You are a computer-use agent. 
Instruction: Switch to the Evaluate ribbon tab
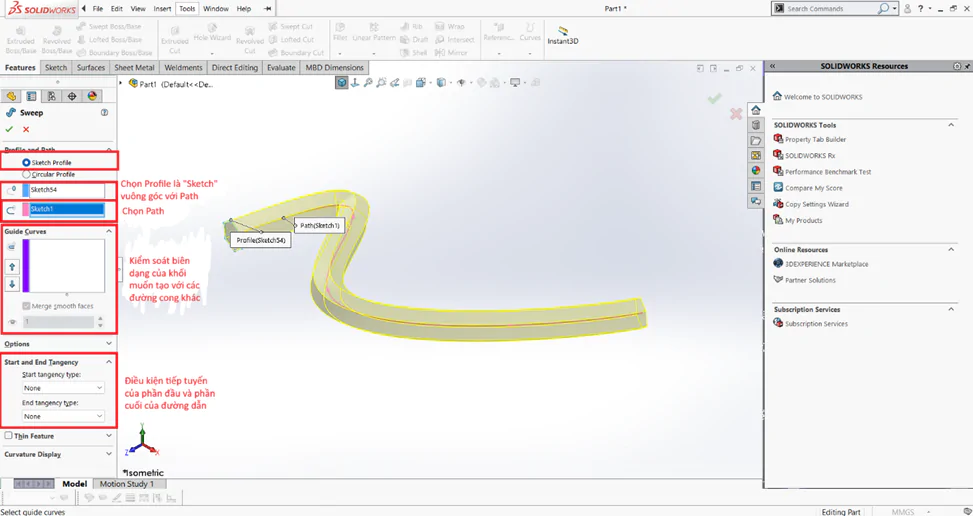281,68
